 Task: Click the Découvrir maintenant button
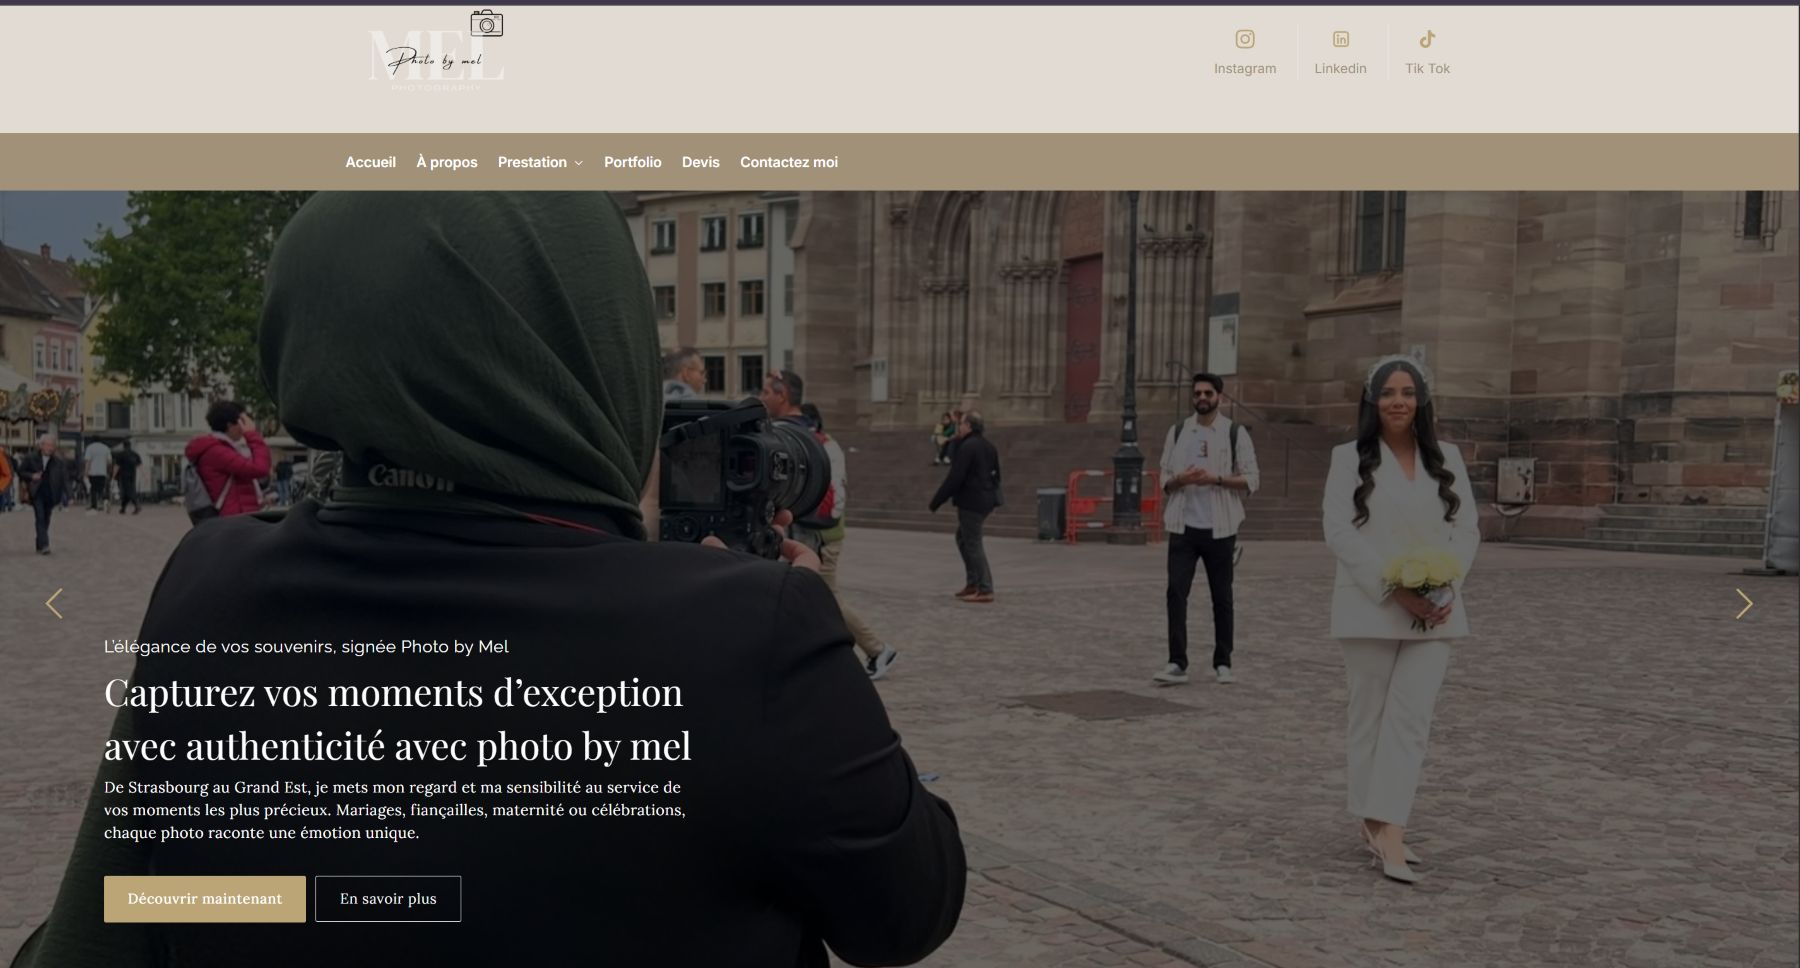click(205, 899)
